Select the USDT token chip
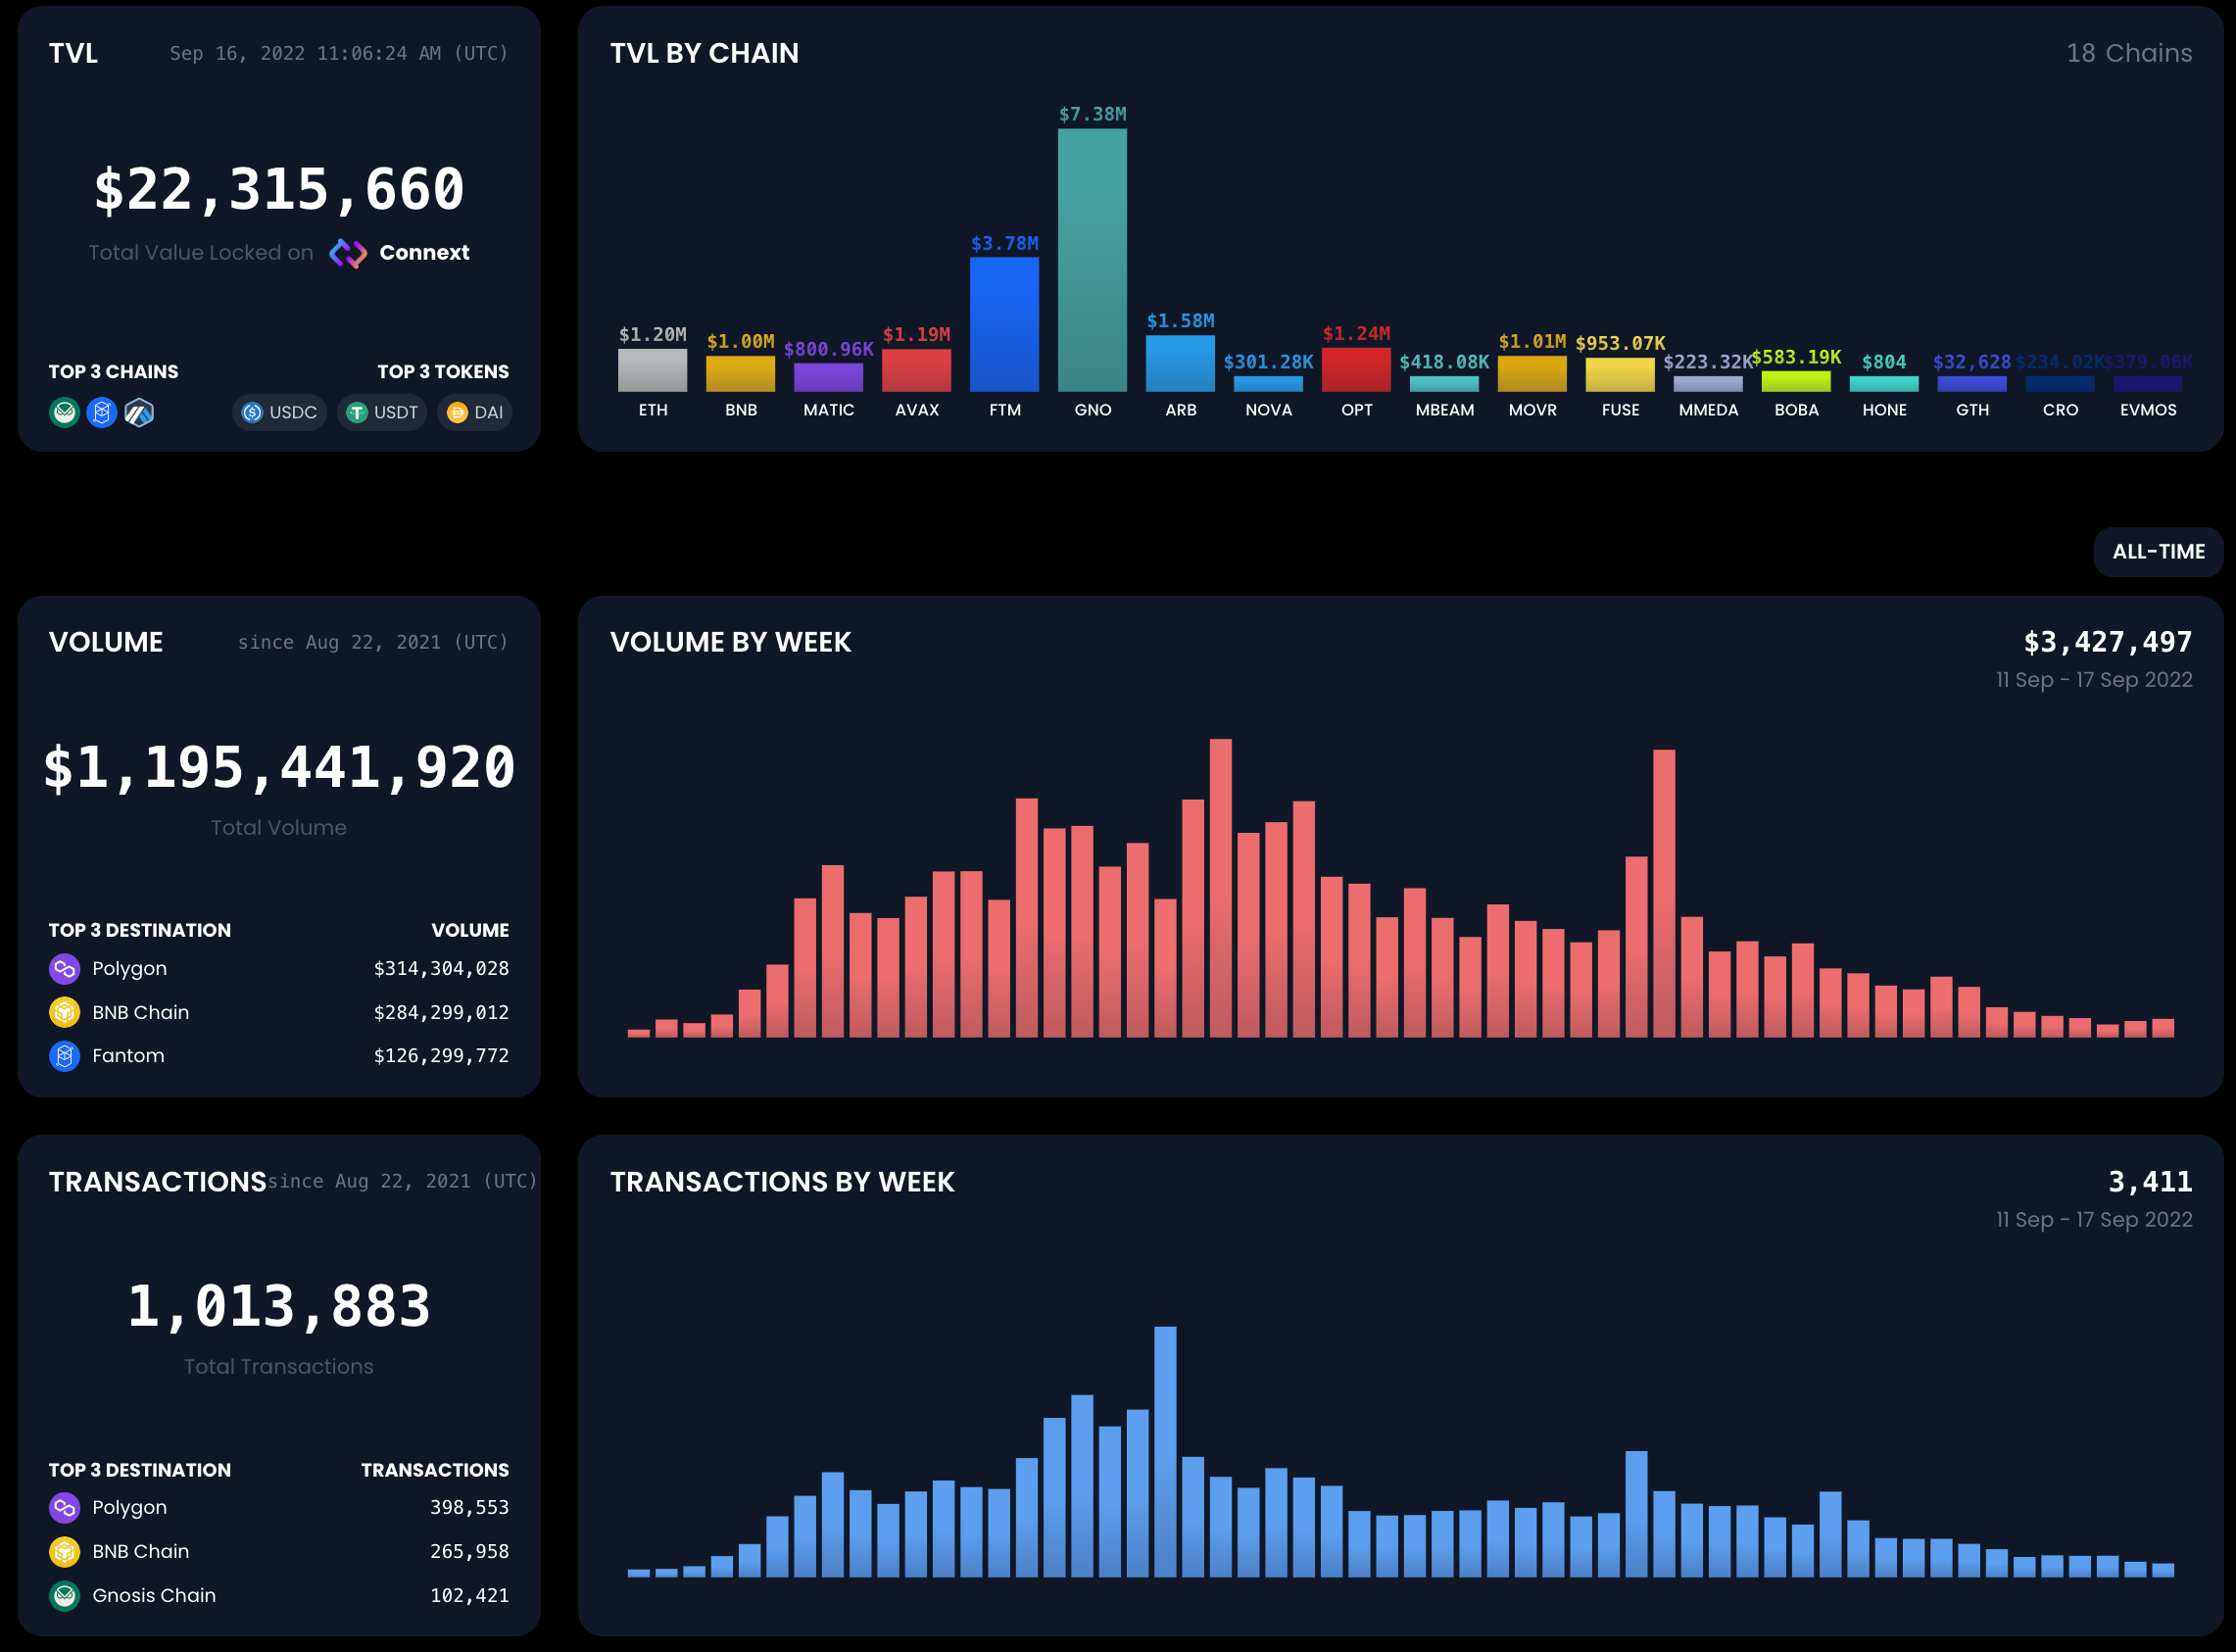This screenshot has width=2236, height=1652. point(383,412)
